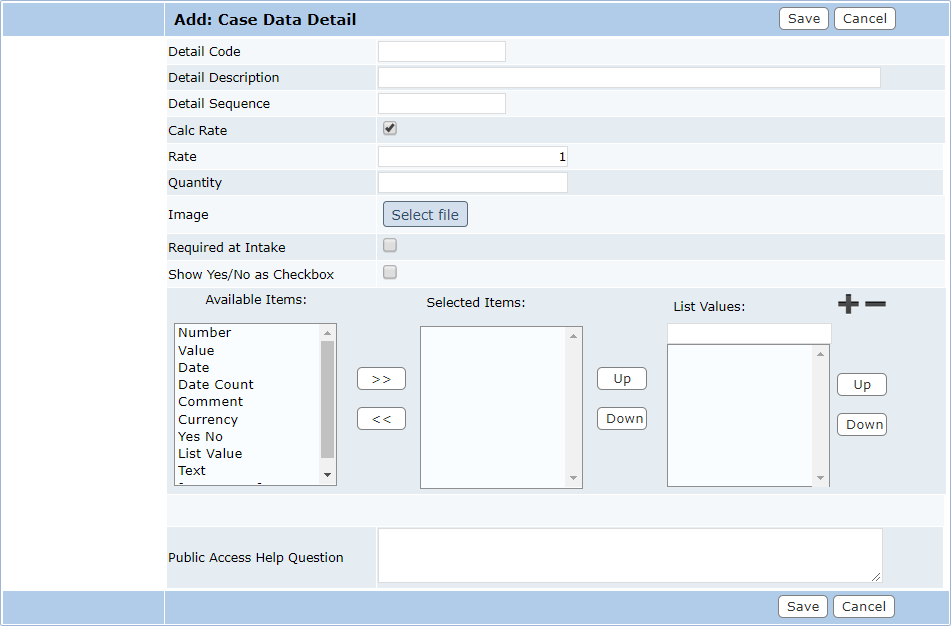Enable Required at Intake checkbox
Viewport: 951px width, 626px height.
[x=390, y=245]
